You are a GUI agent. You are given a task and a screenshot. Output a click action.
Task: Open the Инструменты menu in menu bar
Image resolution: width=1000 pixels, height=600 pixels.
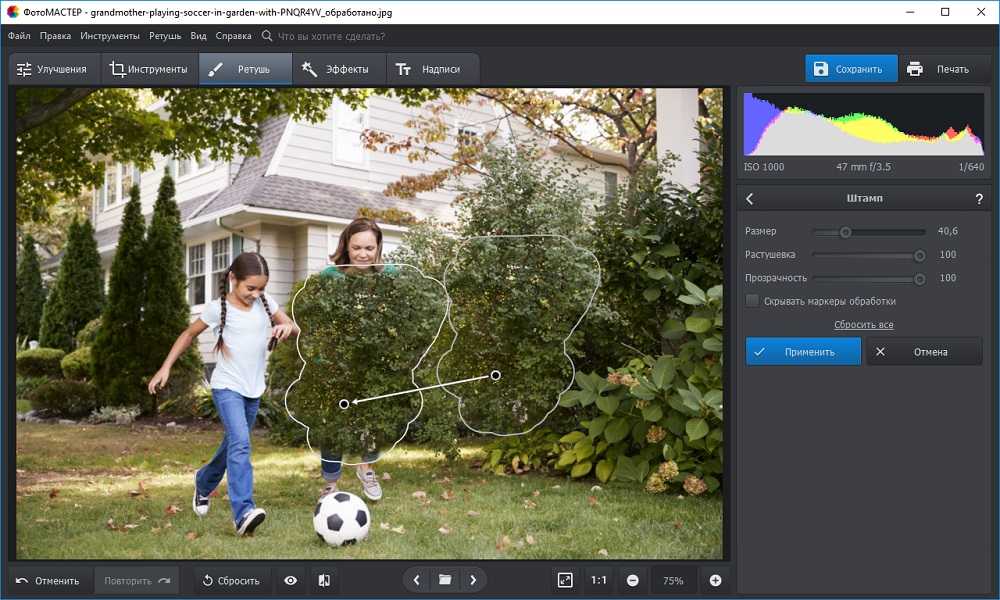click(110, 36)
